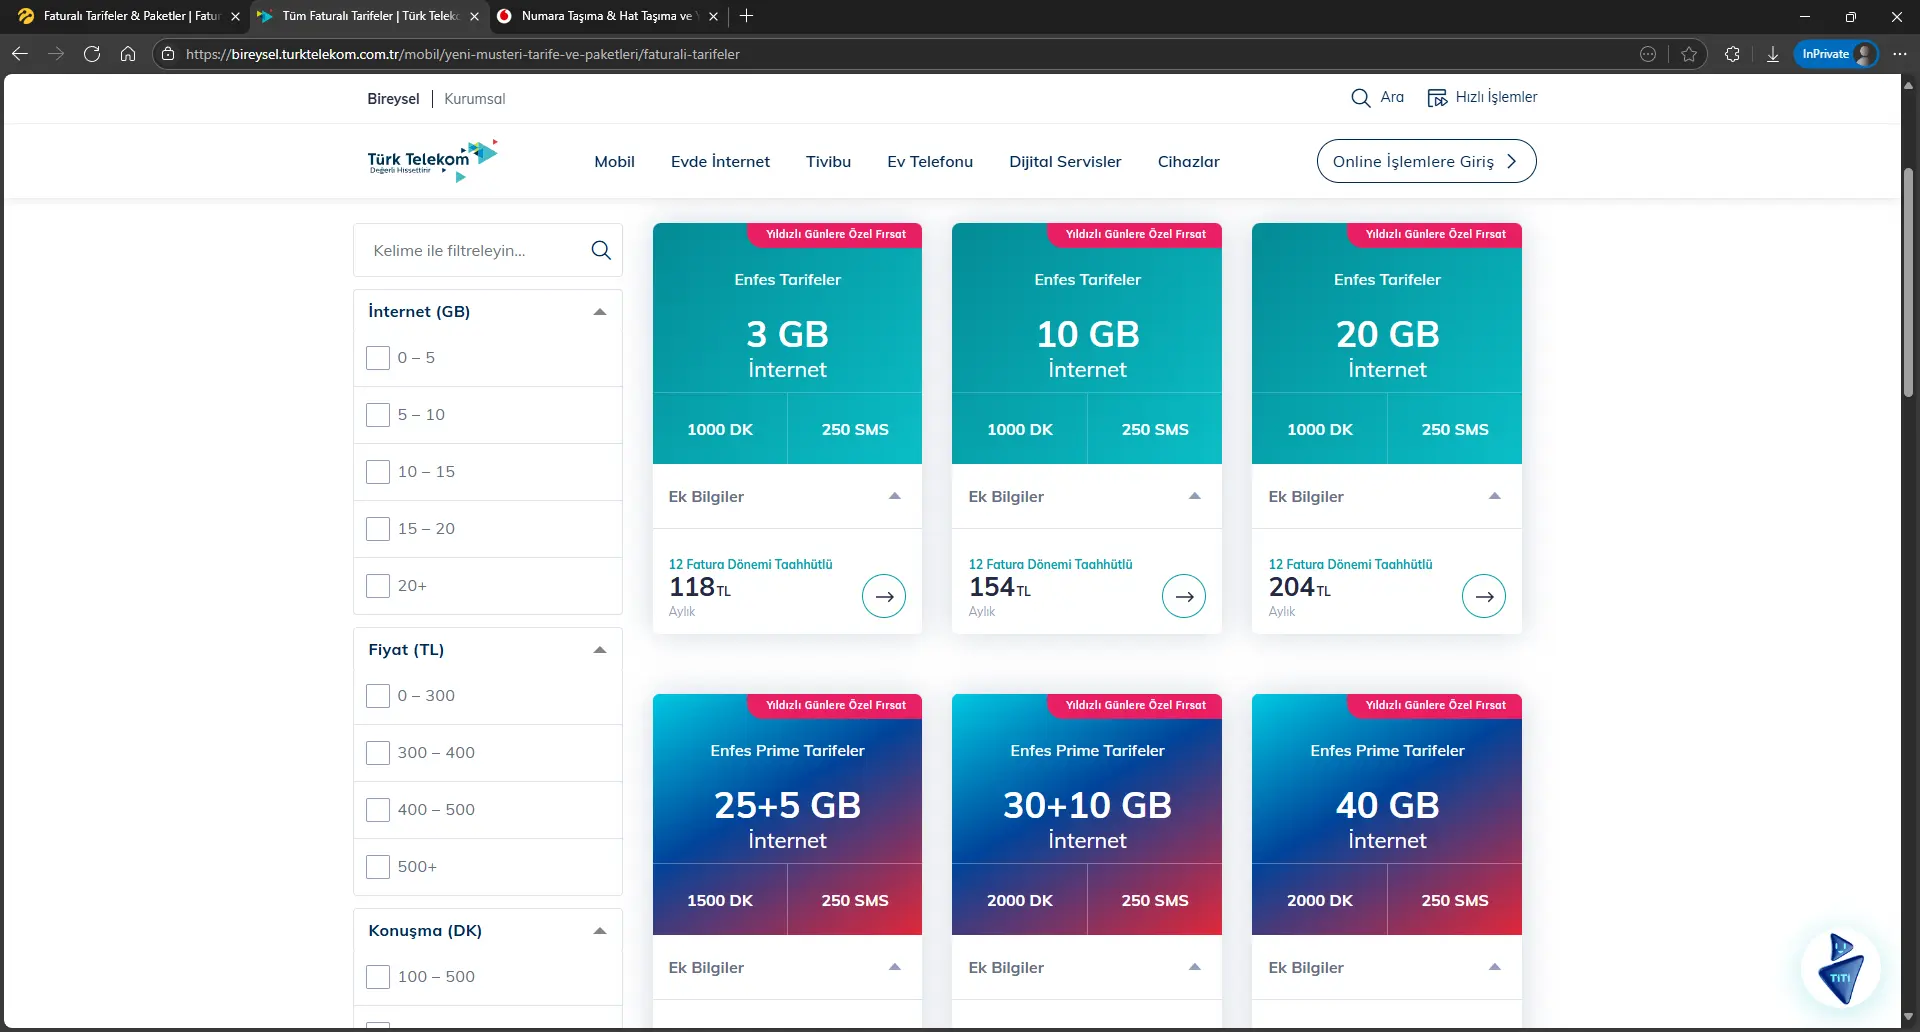
Task: Open the Enfes Prime 40 GB card
Action: click(x=1387, y=814)
